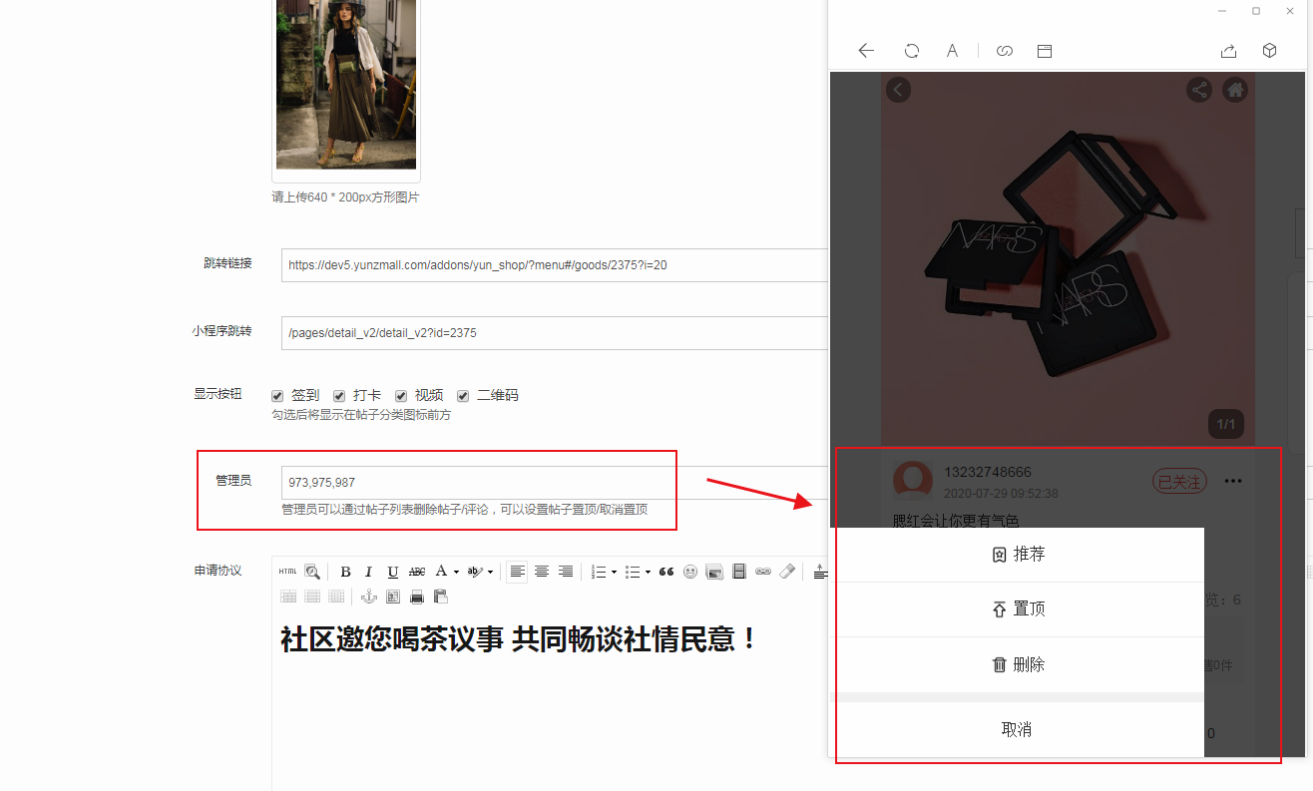Screen dimensions: 1313x791
Task: Click the copy link chain icon
Action: (1004, 51)
